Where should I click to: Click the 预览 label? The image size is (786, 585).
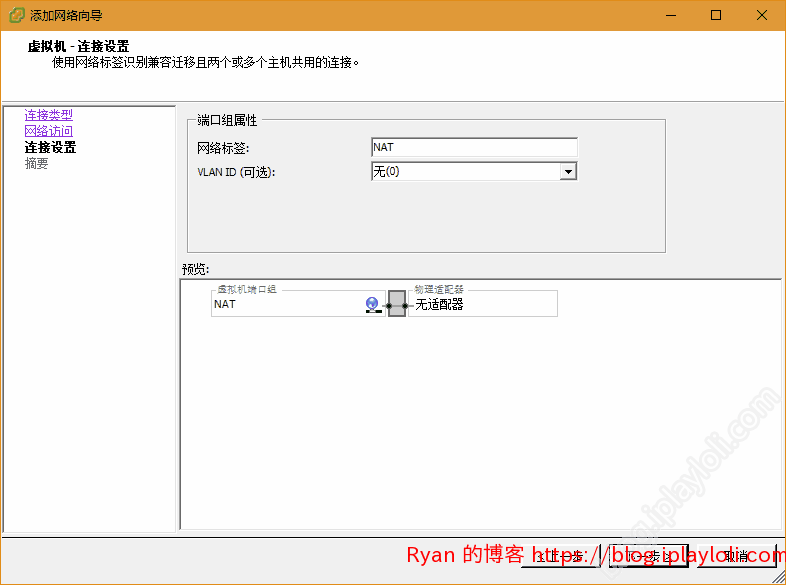click(195, 269)
